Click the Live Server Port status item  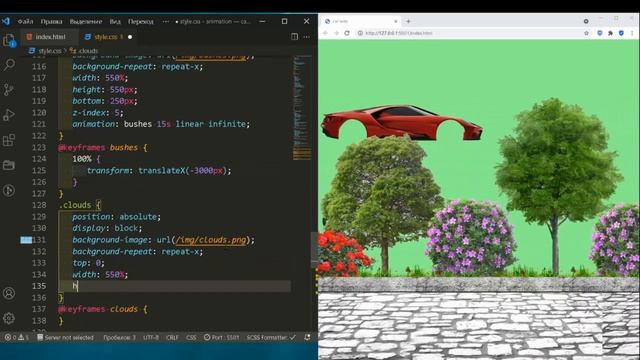coord(222,338)
